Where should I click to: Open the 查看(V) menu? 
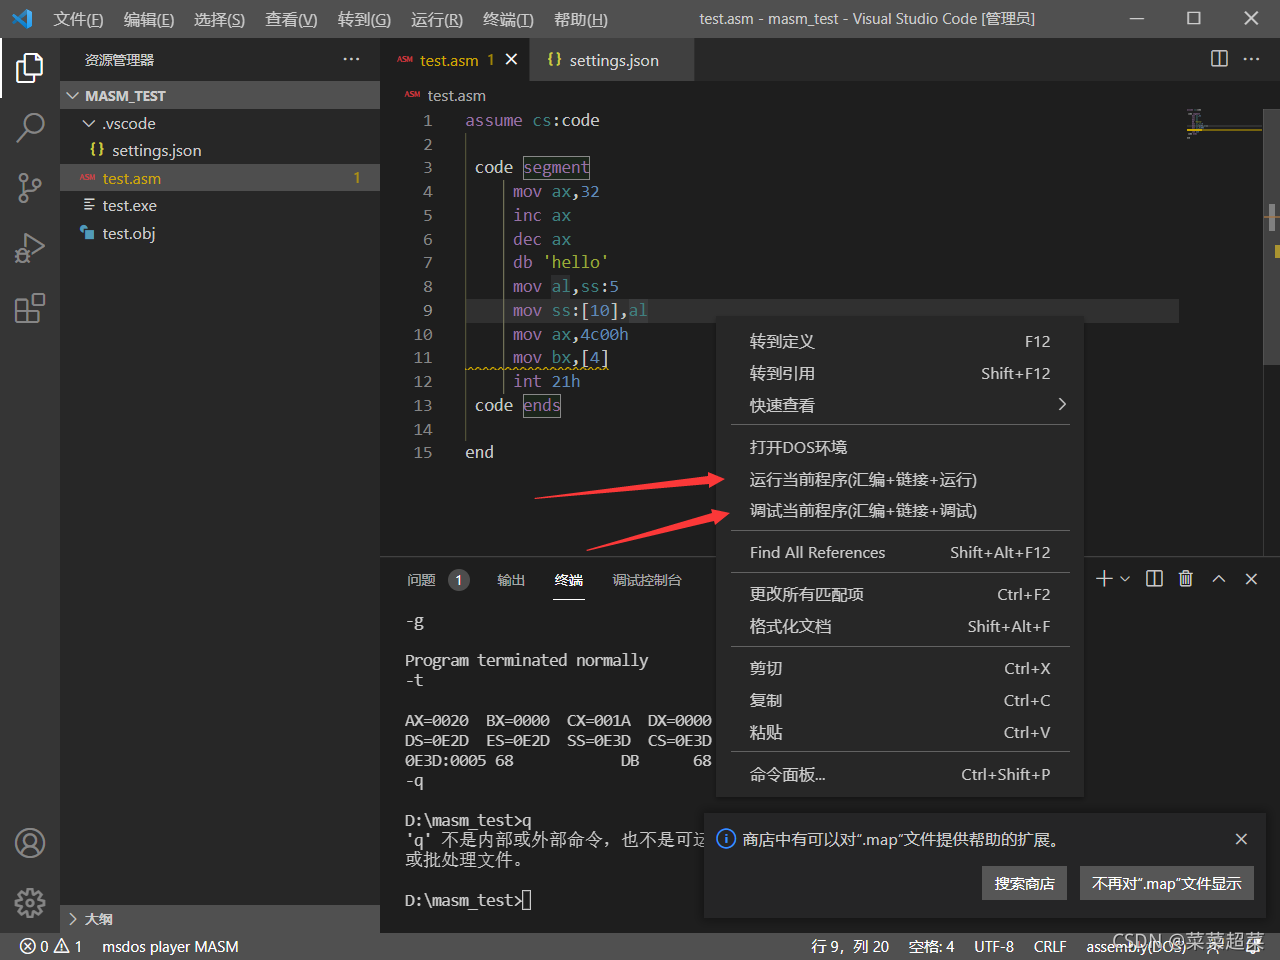(x=291, y=19)
